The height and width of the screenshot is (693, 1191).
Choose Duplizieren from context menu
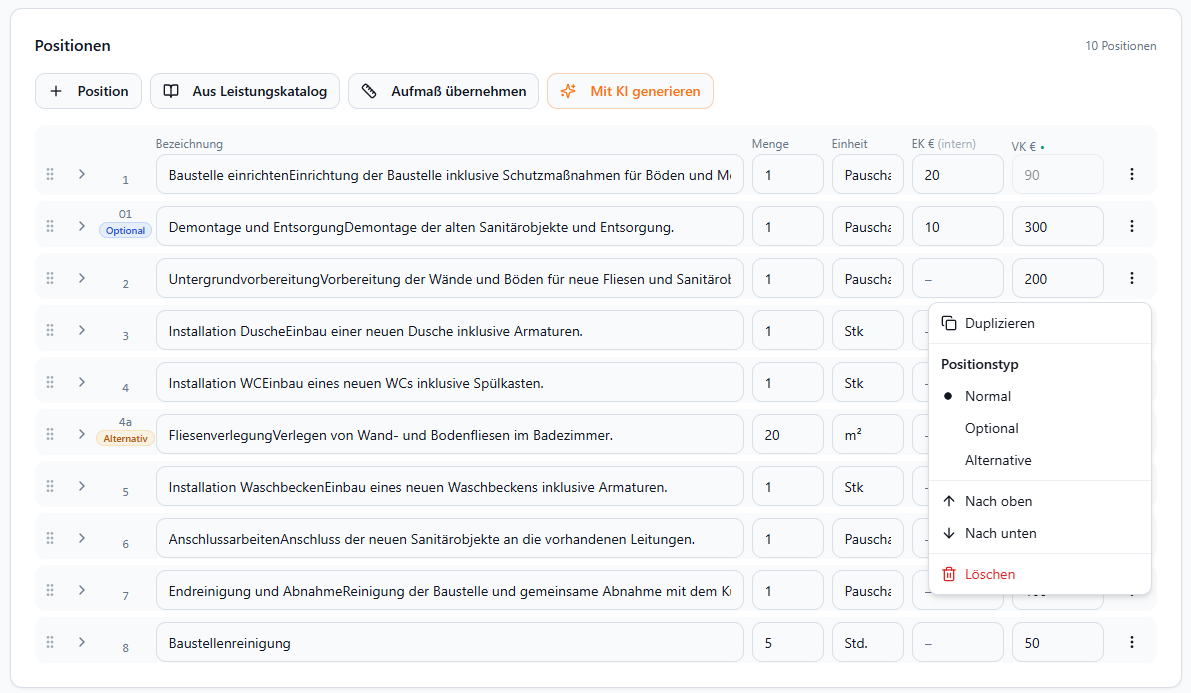click(1040, 323)
